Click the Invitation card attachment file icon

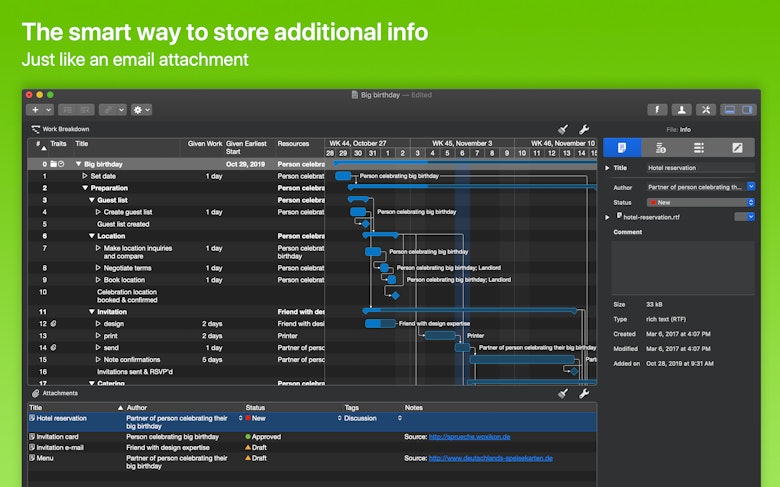pos(32,437)
